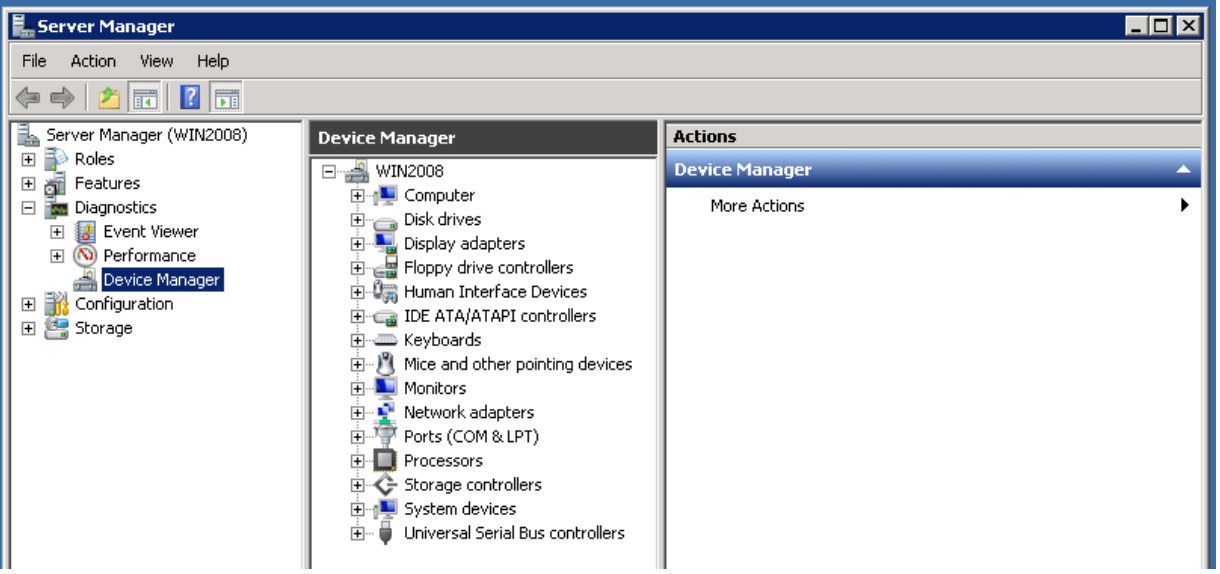Viewport: 1220px width, 574px height.
Task: Toggle Show/Hide Action Pane toolbar icon
Action: click(x=227, y=98)
